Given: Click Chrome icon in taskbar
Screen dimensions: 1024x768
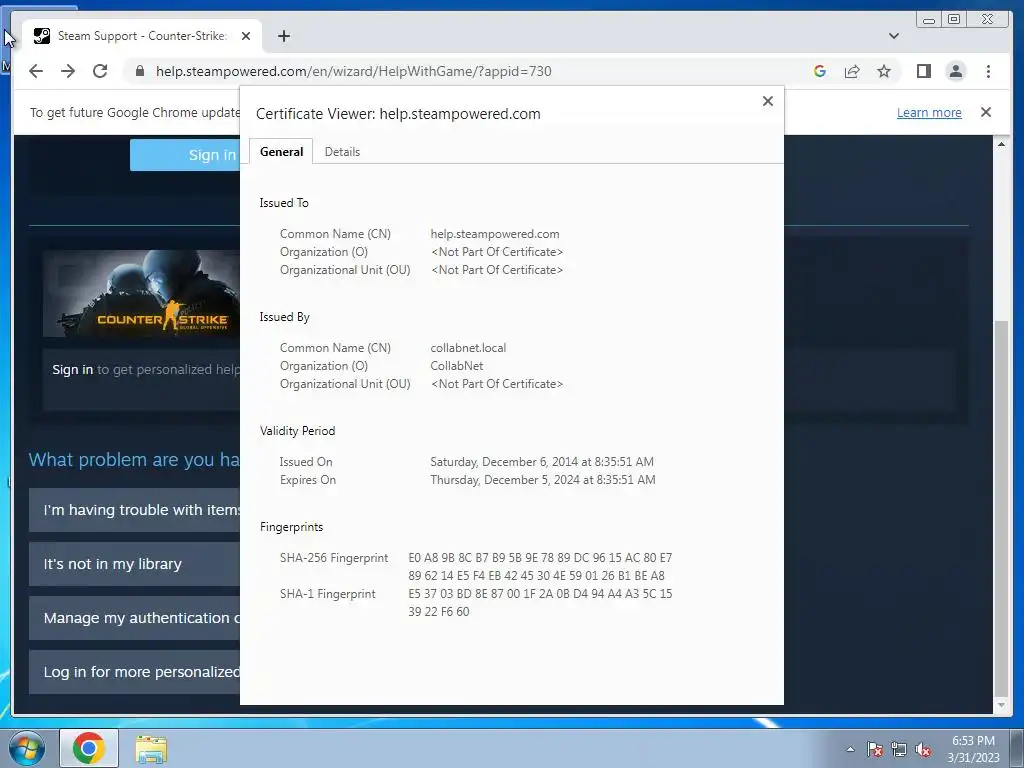Looking at the screenshot, I should pyautogui.click(x=89, y=748).
